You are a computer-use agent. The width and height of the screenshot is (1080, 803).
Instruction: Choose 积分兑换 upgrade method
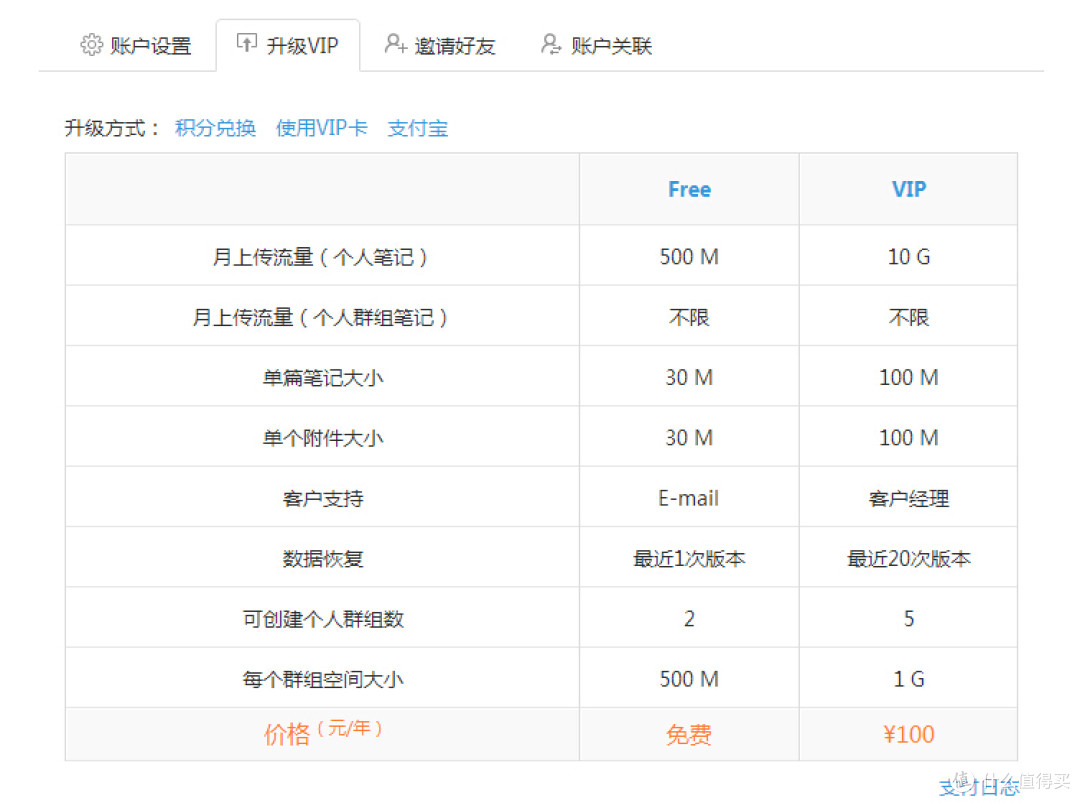click(215, 128)
